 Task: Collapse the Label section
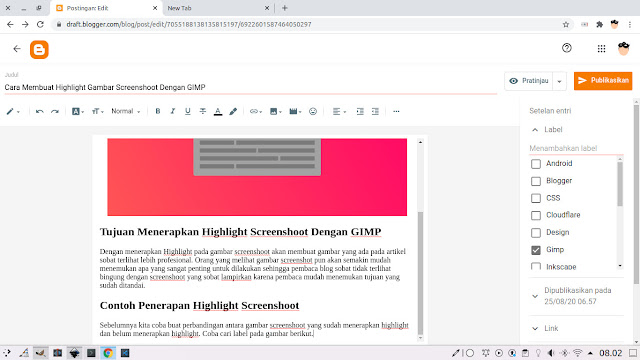[535, 130]
